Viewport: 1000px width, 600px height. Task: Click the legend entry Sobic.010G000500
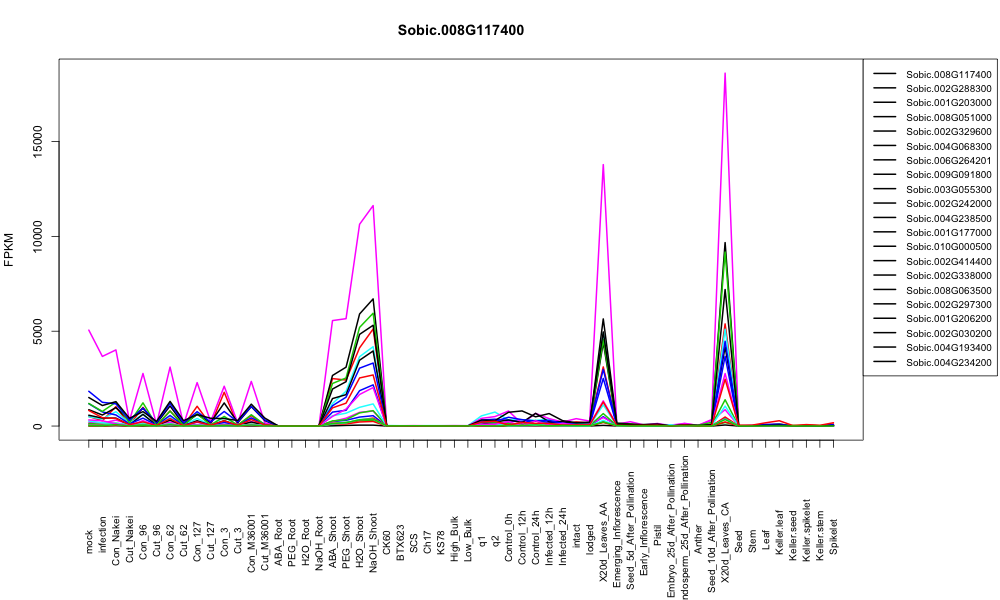(x=933, y=247)
